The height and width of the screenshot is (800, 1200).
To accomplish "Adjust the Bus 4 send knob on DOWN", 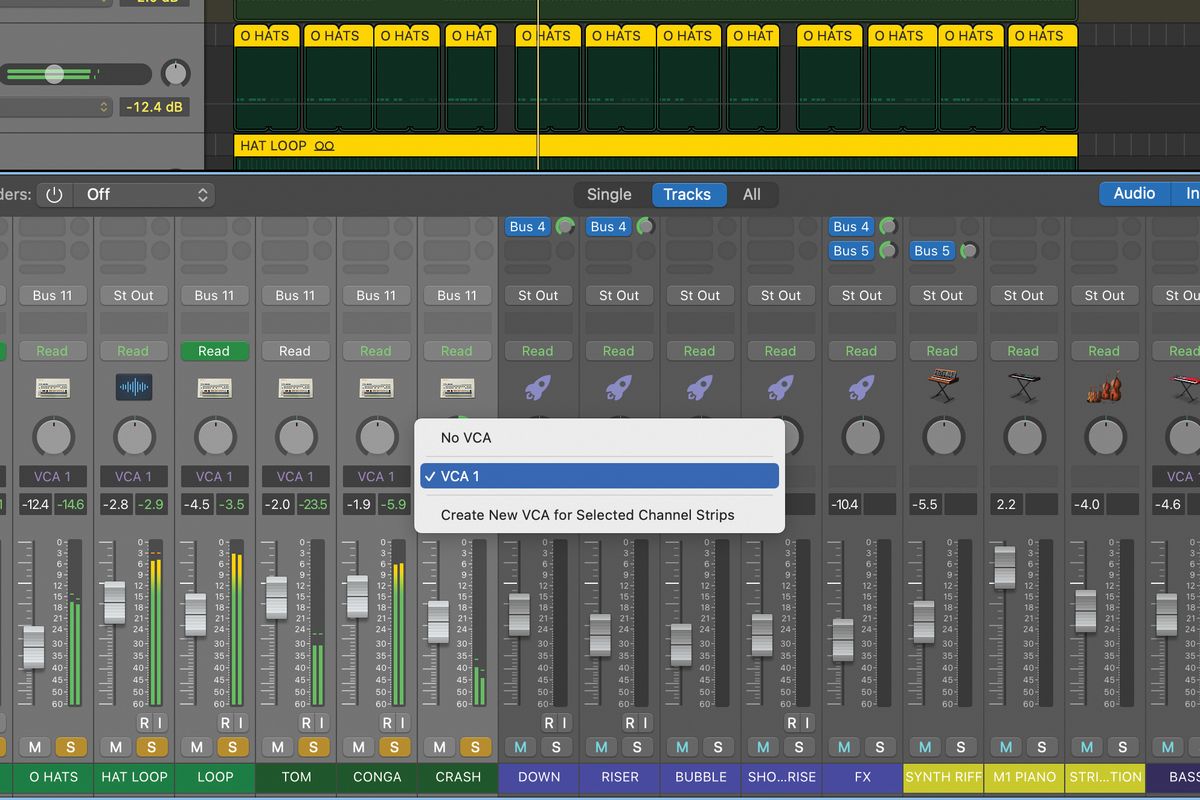I will pos(565,227).
